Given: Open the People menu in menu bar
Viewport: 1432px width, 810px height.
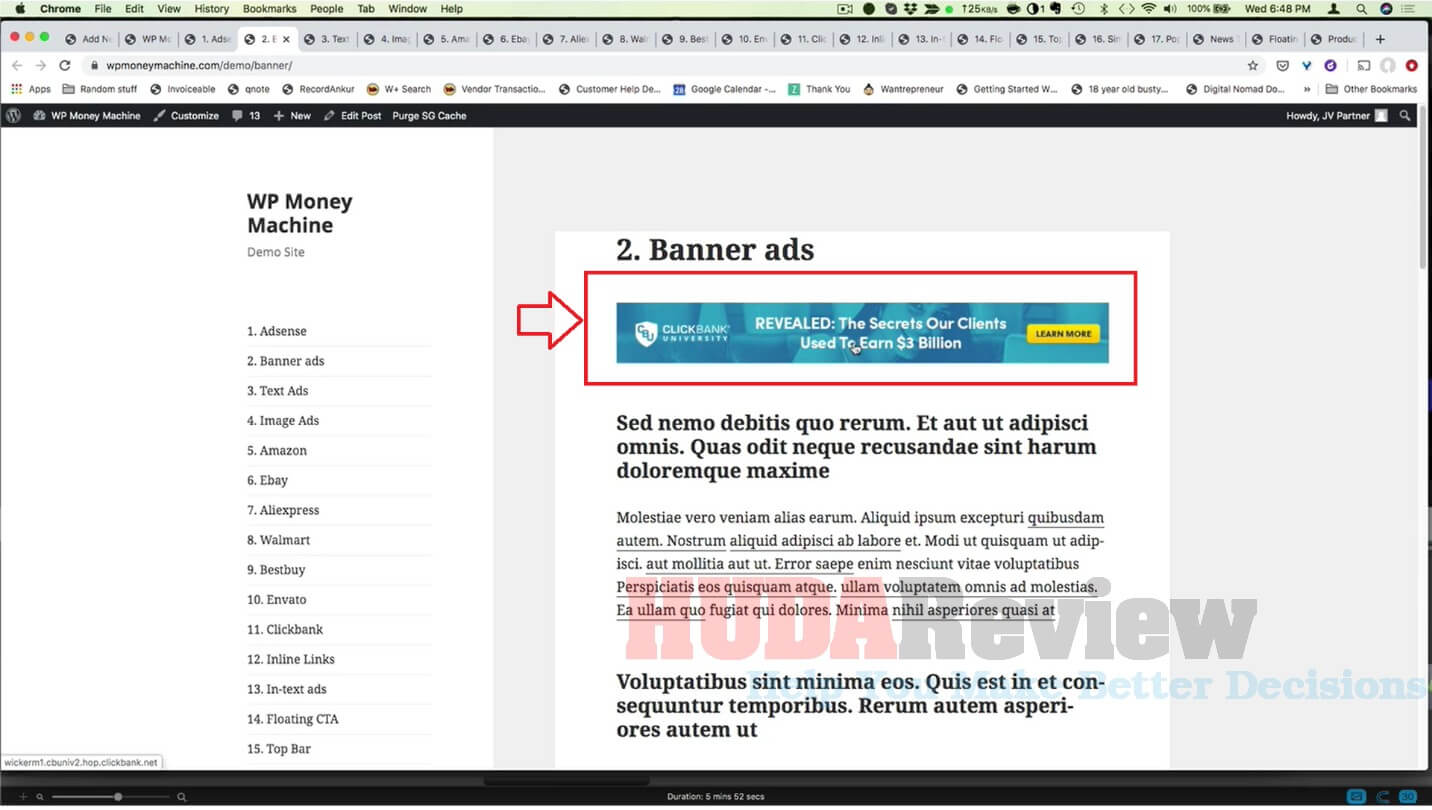Looking at the screenshot, I should coord(327,9).
